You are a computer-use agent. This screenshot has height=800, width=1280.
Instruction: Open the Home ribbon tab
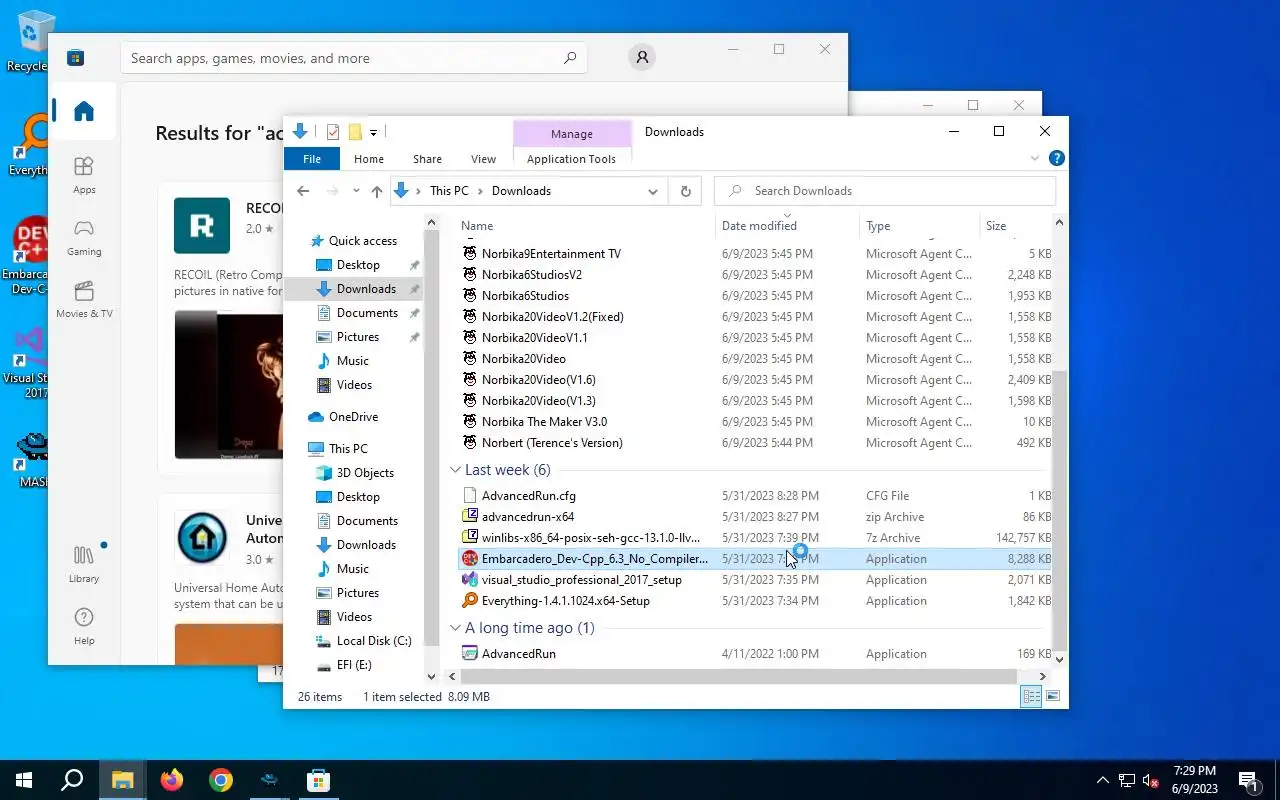[369, 159]
